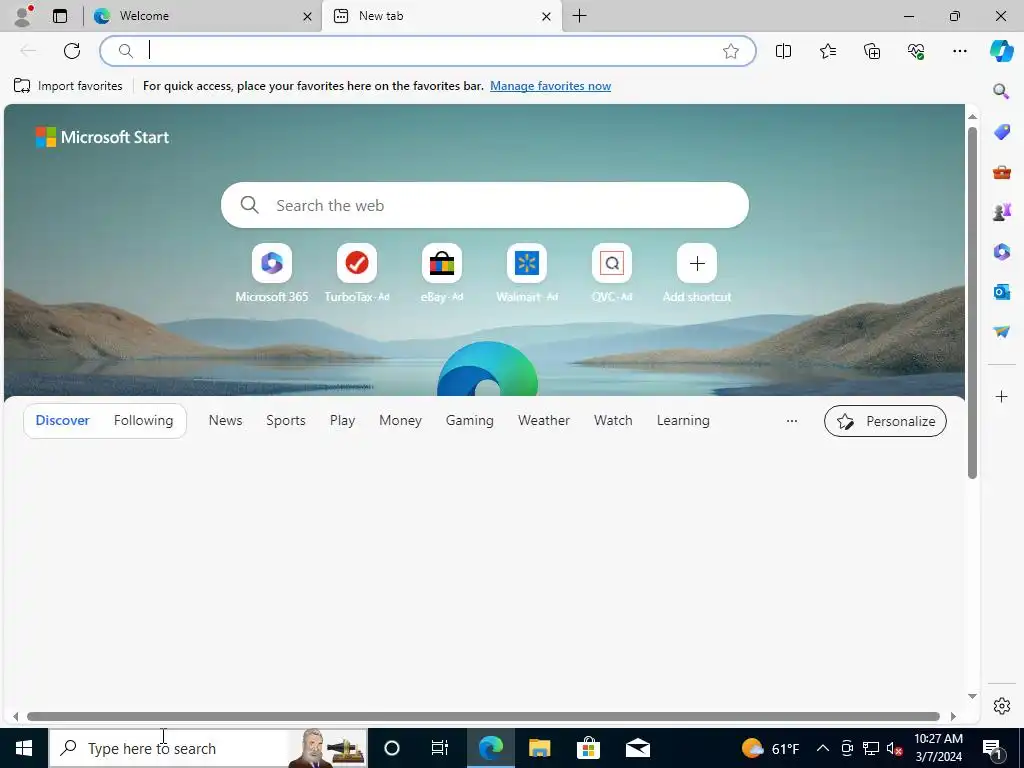Open the Copilot icon
1024x768 pixels.
[1001, 51]
